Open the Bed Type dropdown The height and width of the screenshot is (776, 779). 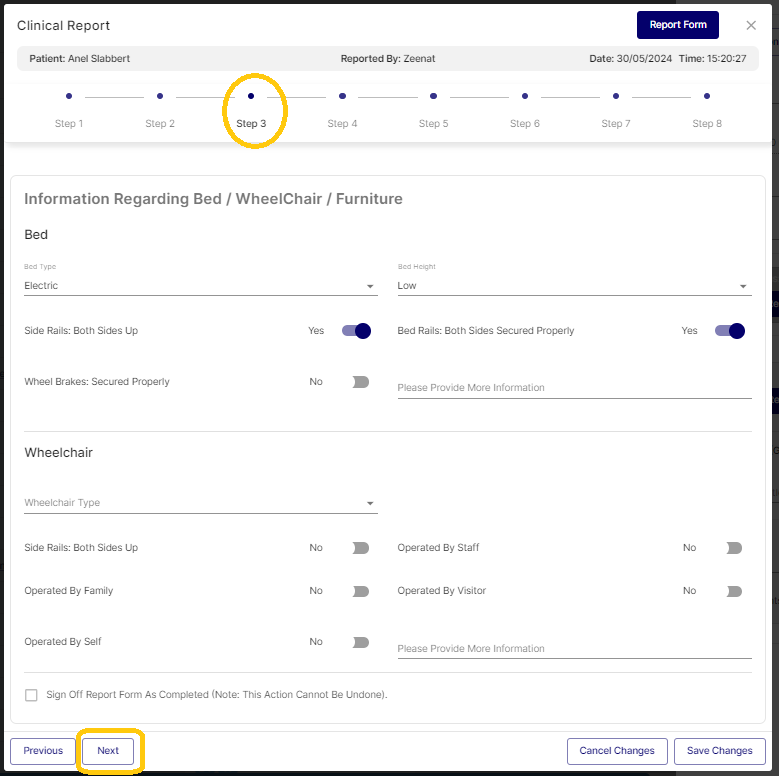pos(200,286)
